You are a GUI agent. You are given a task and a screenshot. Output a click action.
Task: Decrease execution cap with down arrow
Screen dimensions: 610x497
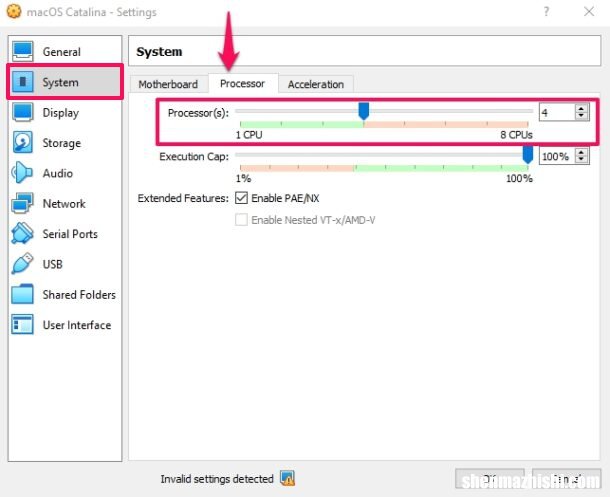(x=581, y=159)
